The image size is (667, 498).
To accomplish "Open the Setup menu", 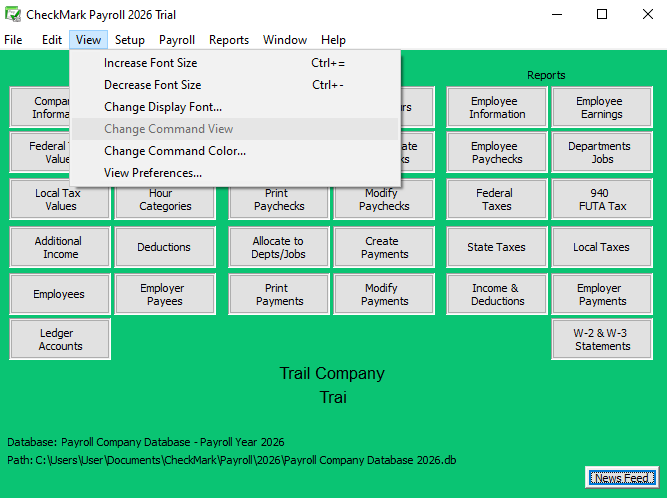I will pyautogui.click(x=130, y=40).
